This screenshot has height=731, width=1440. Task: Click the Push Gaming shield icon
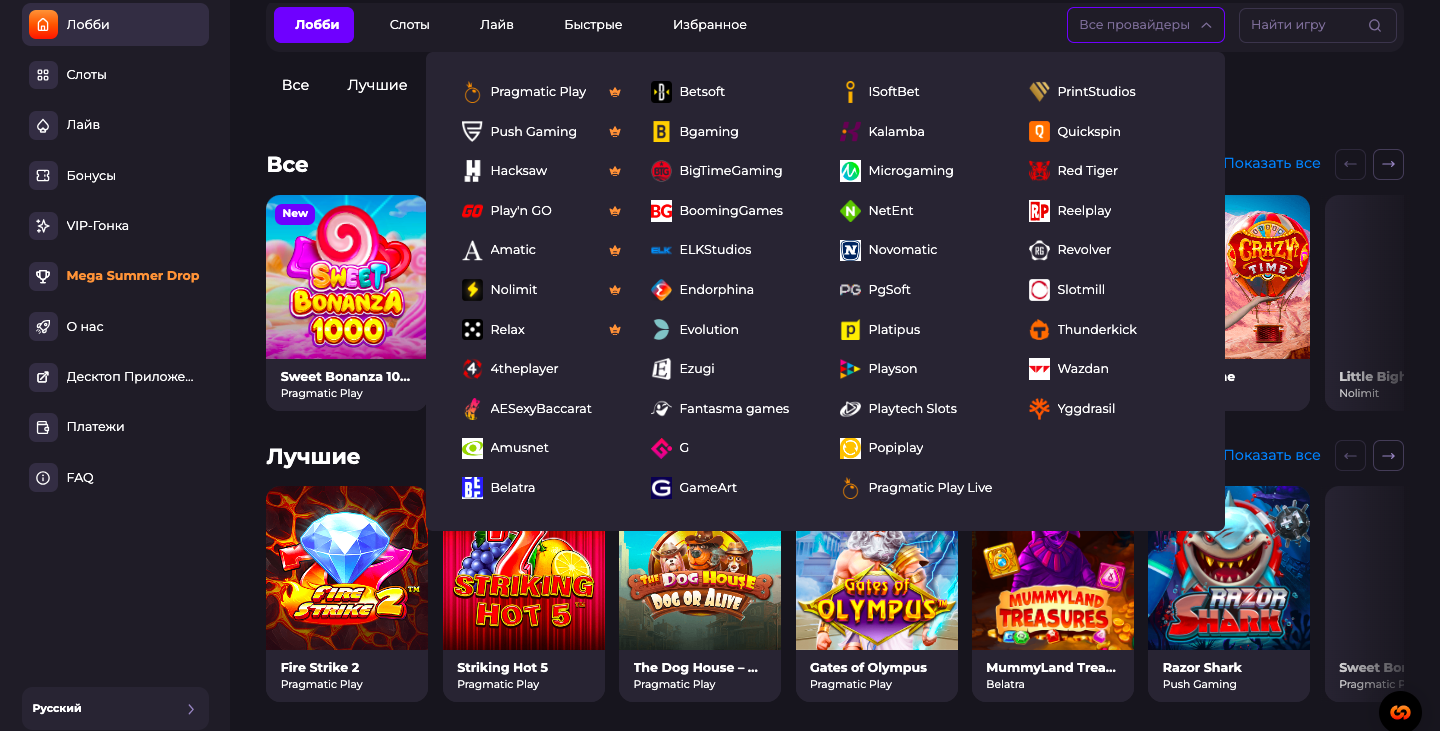[472, 131]
